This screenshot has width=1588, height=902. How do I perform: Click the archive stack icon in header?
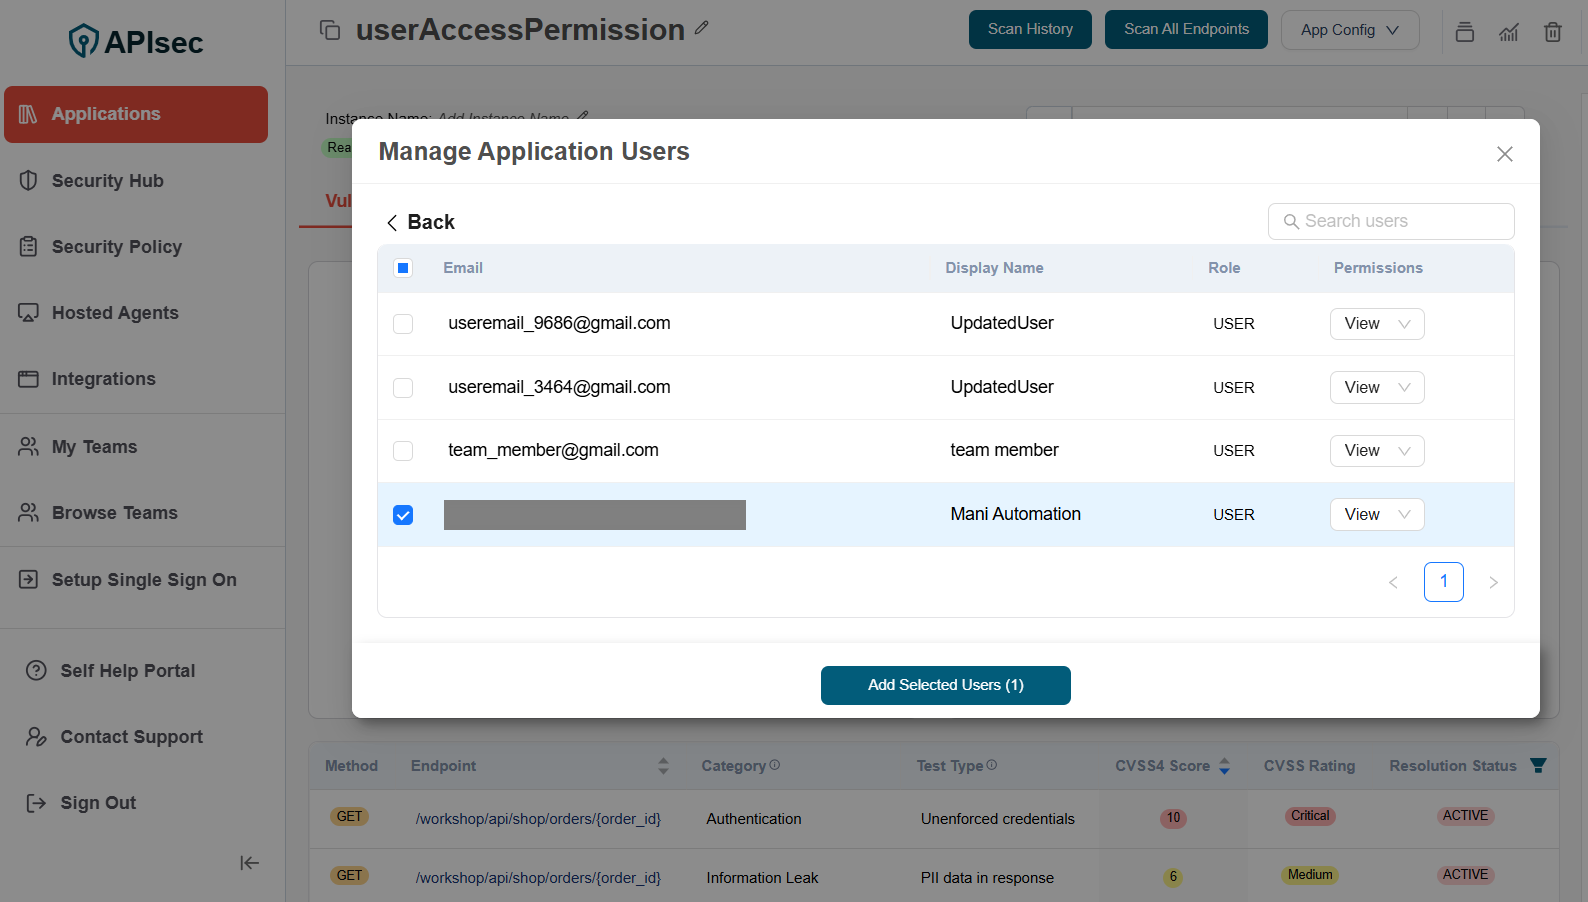[x=1465, y=32]
